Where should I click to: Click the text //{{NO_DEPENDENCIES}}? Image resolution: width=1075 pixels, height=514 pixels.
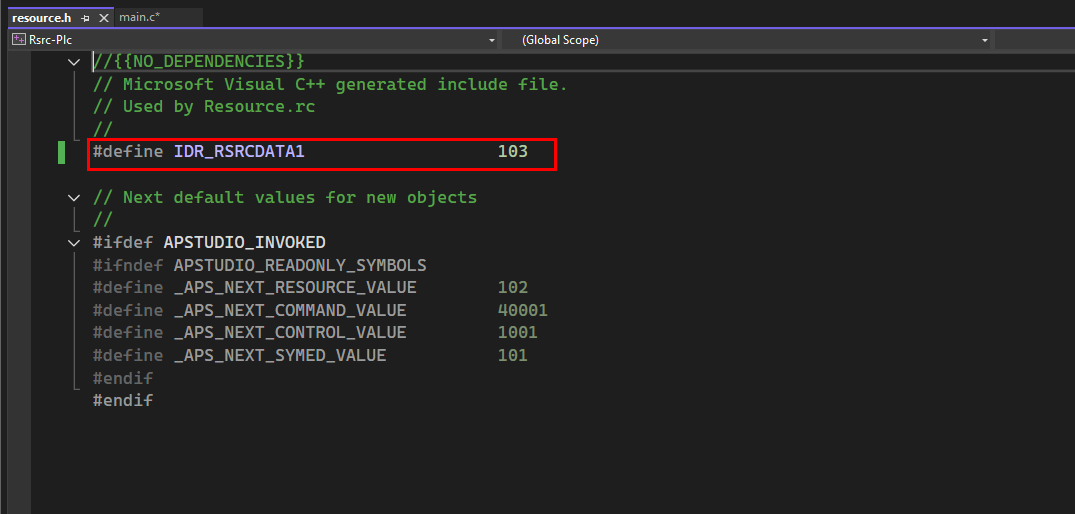point(198,62)
